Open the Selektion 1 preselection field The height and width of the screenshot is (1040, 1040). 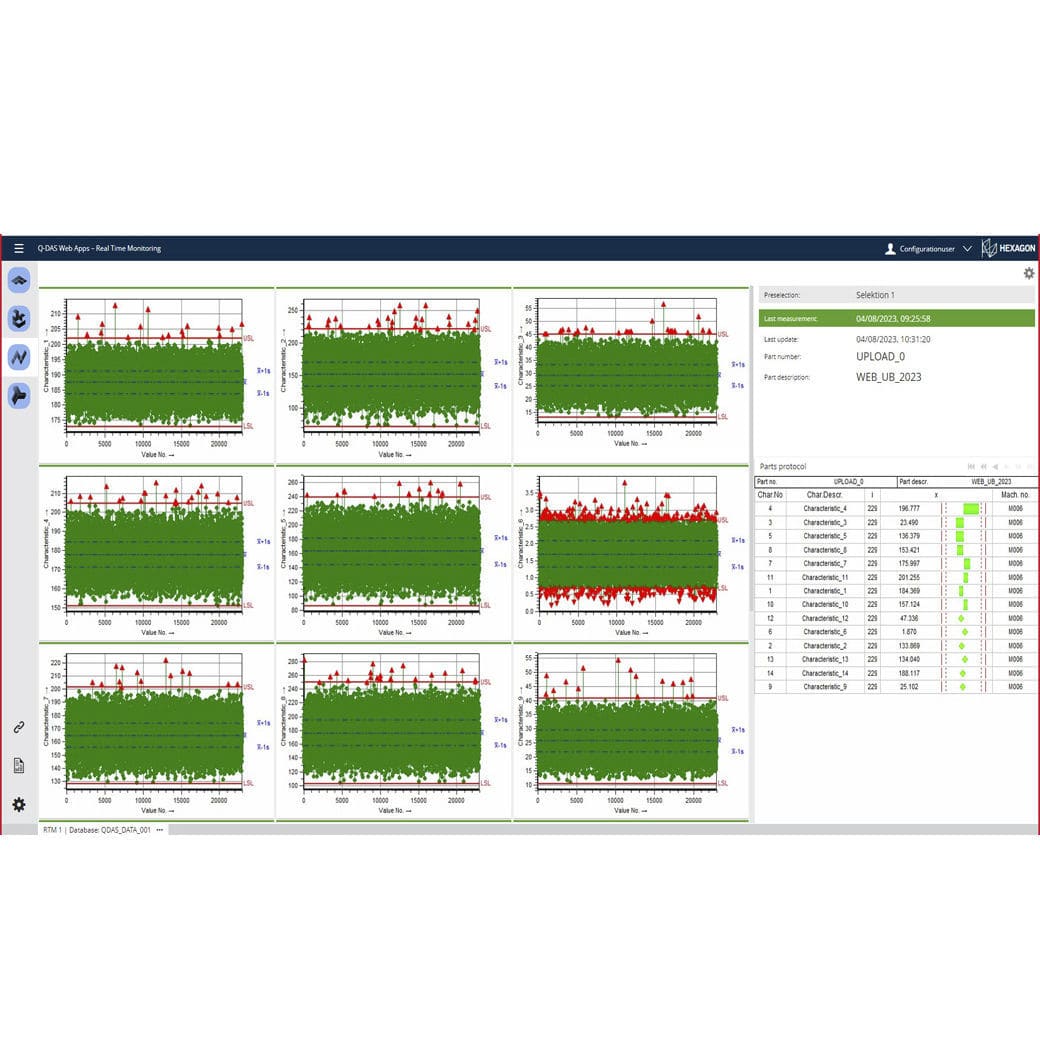point(876,294)
